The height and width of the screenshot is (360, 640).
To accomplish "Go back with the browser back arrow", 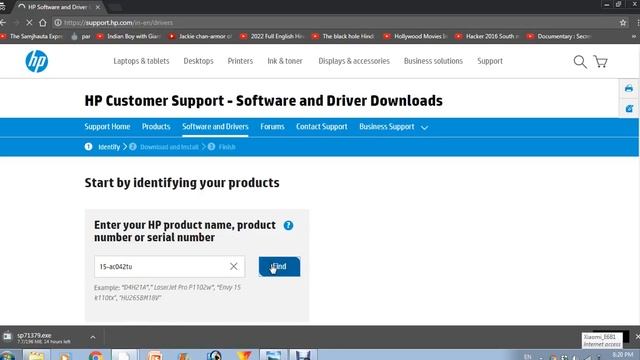I will click(3, 23).
